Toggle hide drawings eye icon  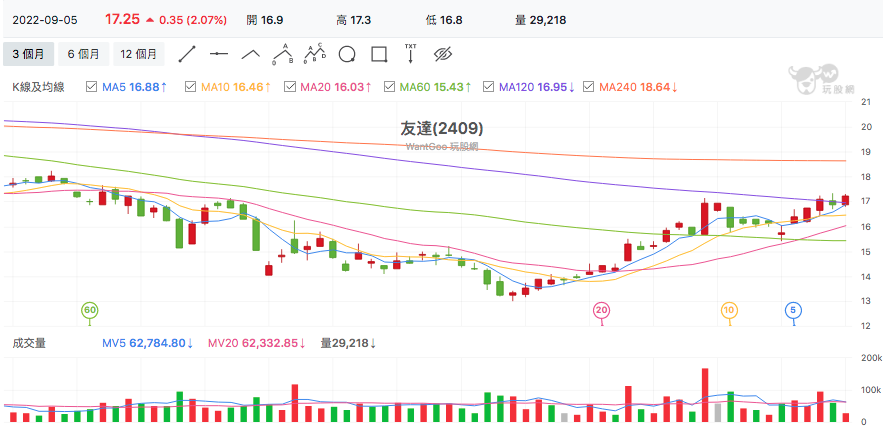(x=443, y=54)
